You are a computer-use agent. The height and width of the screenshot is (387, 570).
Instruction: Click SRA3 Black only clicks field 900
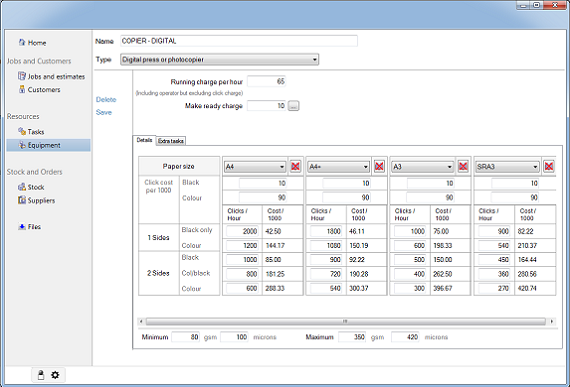(494, 231)
